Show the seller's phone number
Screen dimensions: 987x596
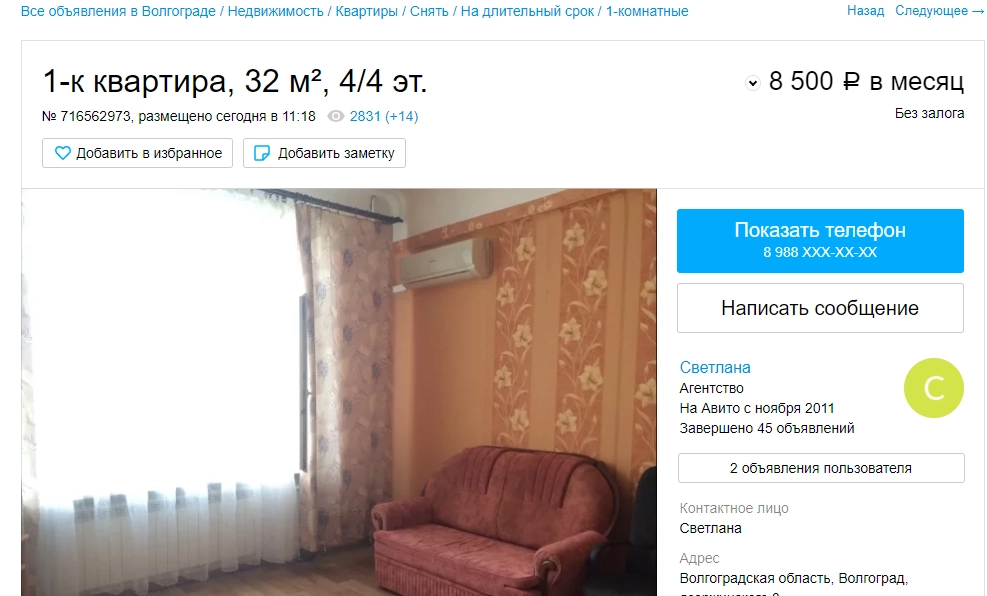[x=820, y=240]
